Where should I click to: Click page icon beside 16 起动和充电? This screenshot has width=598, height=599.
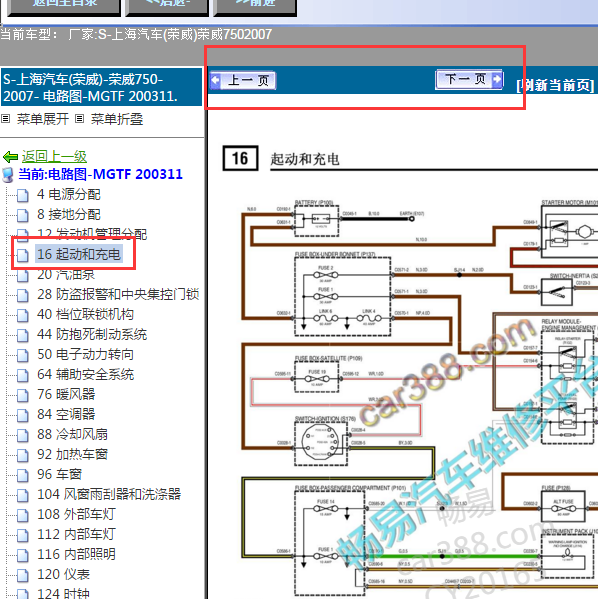pyautogui.click(x=23, y=255)
